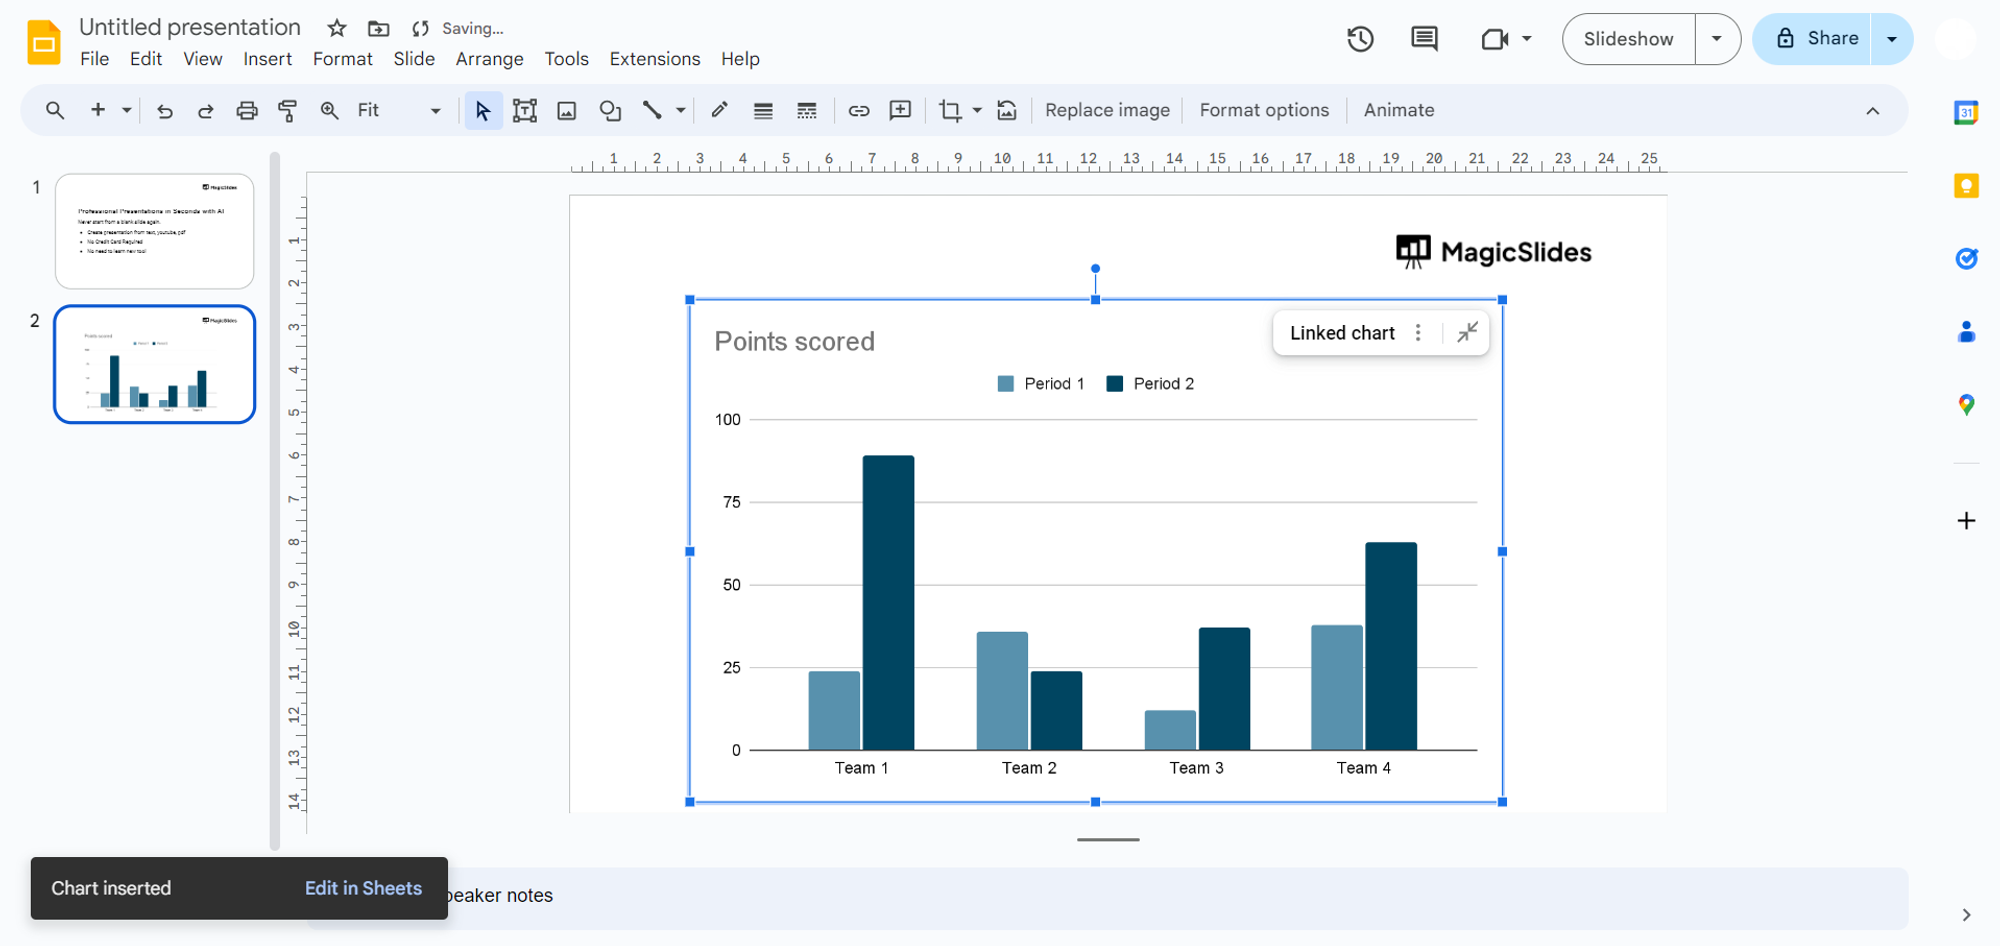Undo the last action
2000x946 pixels.
pyautogui.click(x=165, y=110)
